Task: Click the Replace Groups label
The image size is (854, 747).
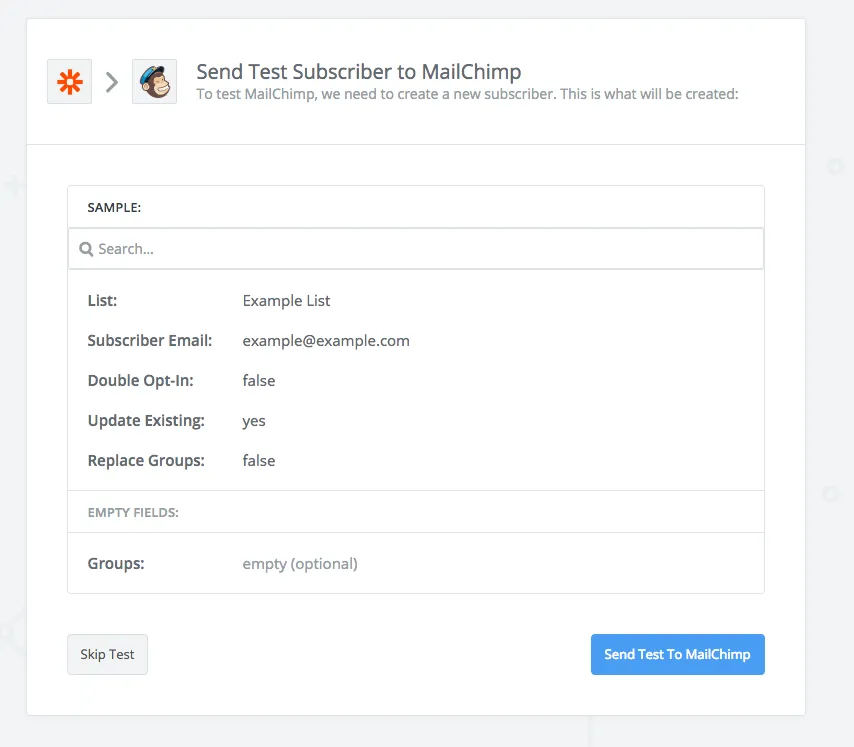Action: point(145,460)
